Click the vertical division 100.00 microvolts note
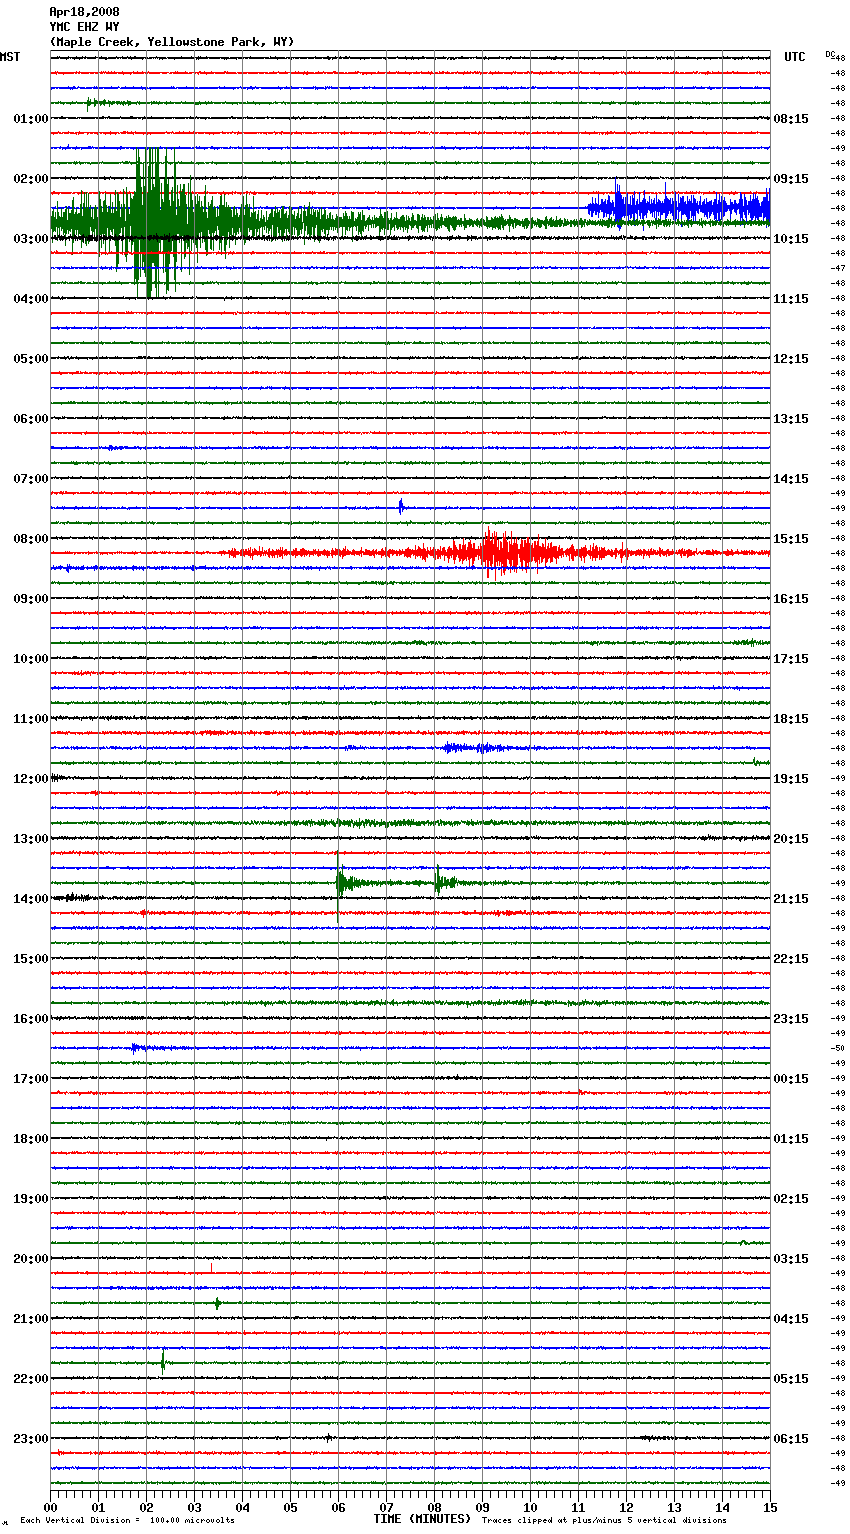Screen dimensions: 850x1534 tap(128, 1520)
